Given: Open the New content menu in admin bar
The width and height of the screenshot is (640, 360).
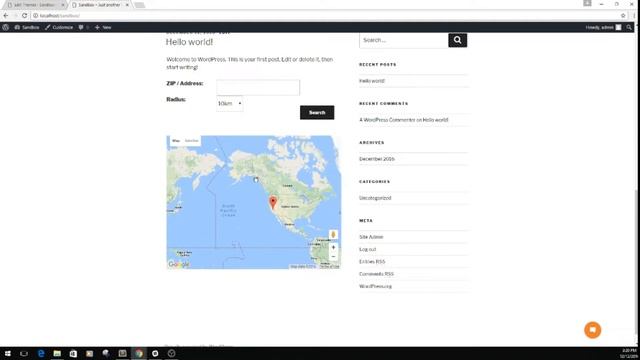Looking at the screenshot, I should pos(103,27).
